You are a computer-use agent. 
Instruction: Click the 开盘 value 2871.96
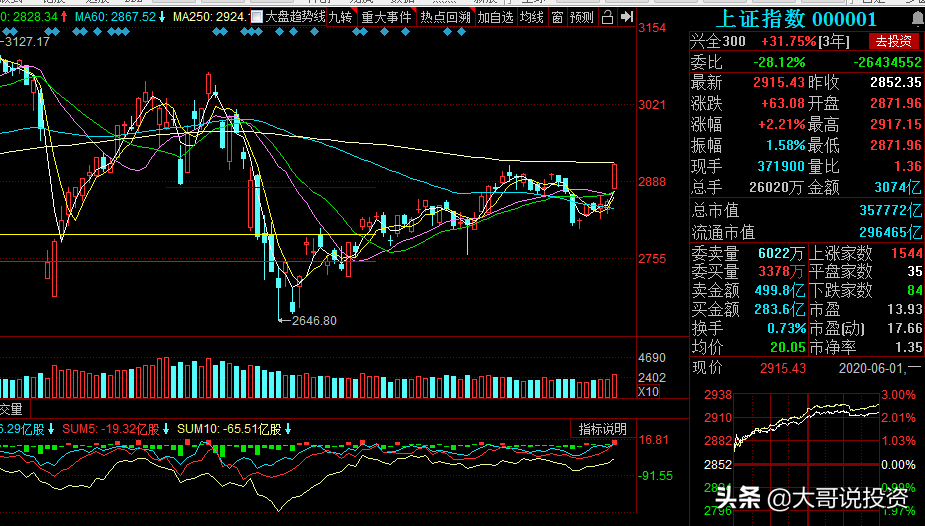click(896, 104)
